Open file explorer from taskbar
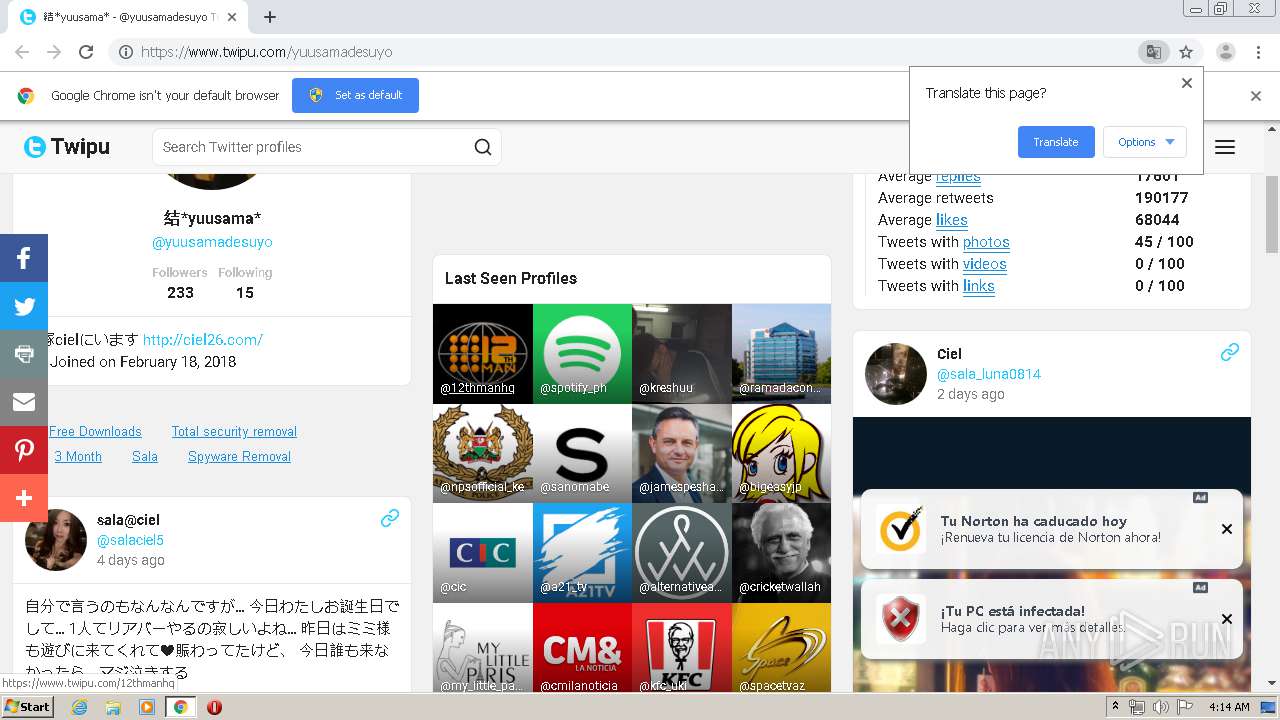 point(113,707)
